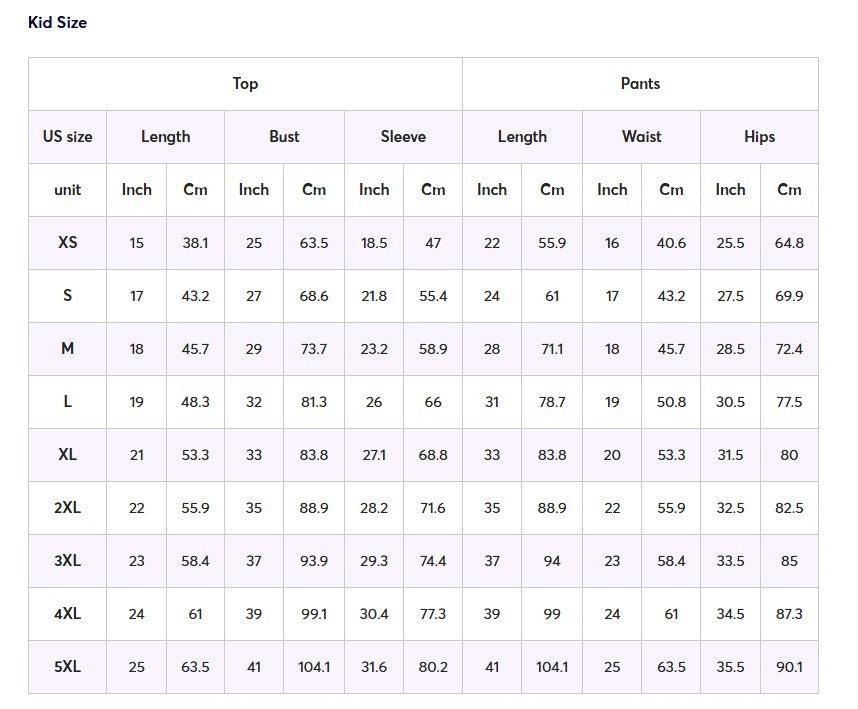Click the Kid Size heading

coord(57,22)
